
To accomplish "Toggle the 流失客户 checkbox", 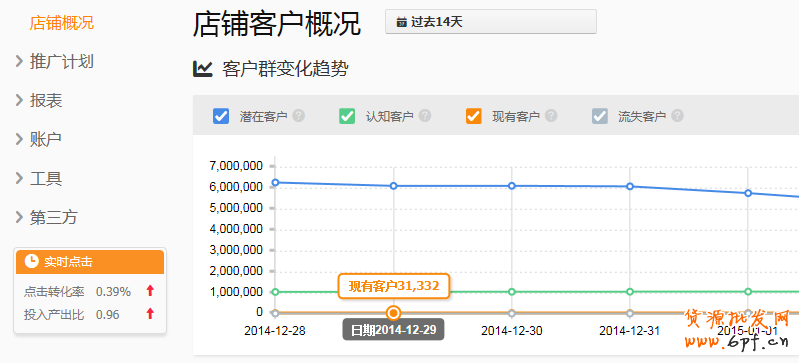I will 600,116.
